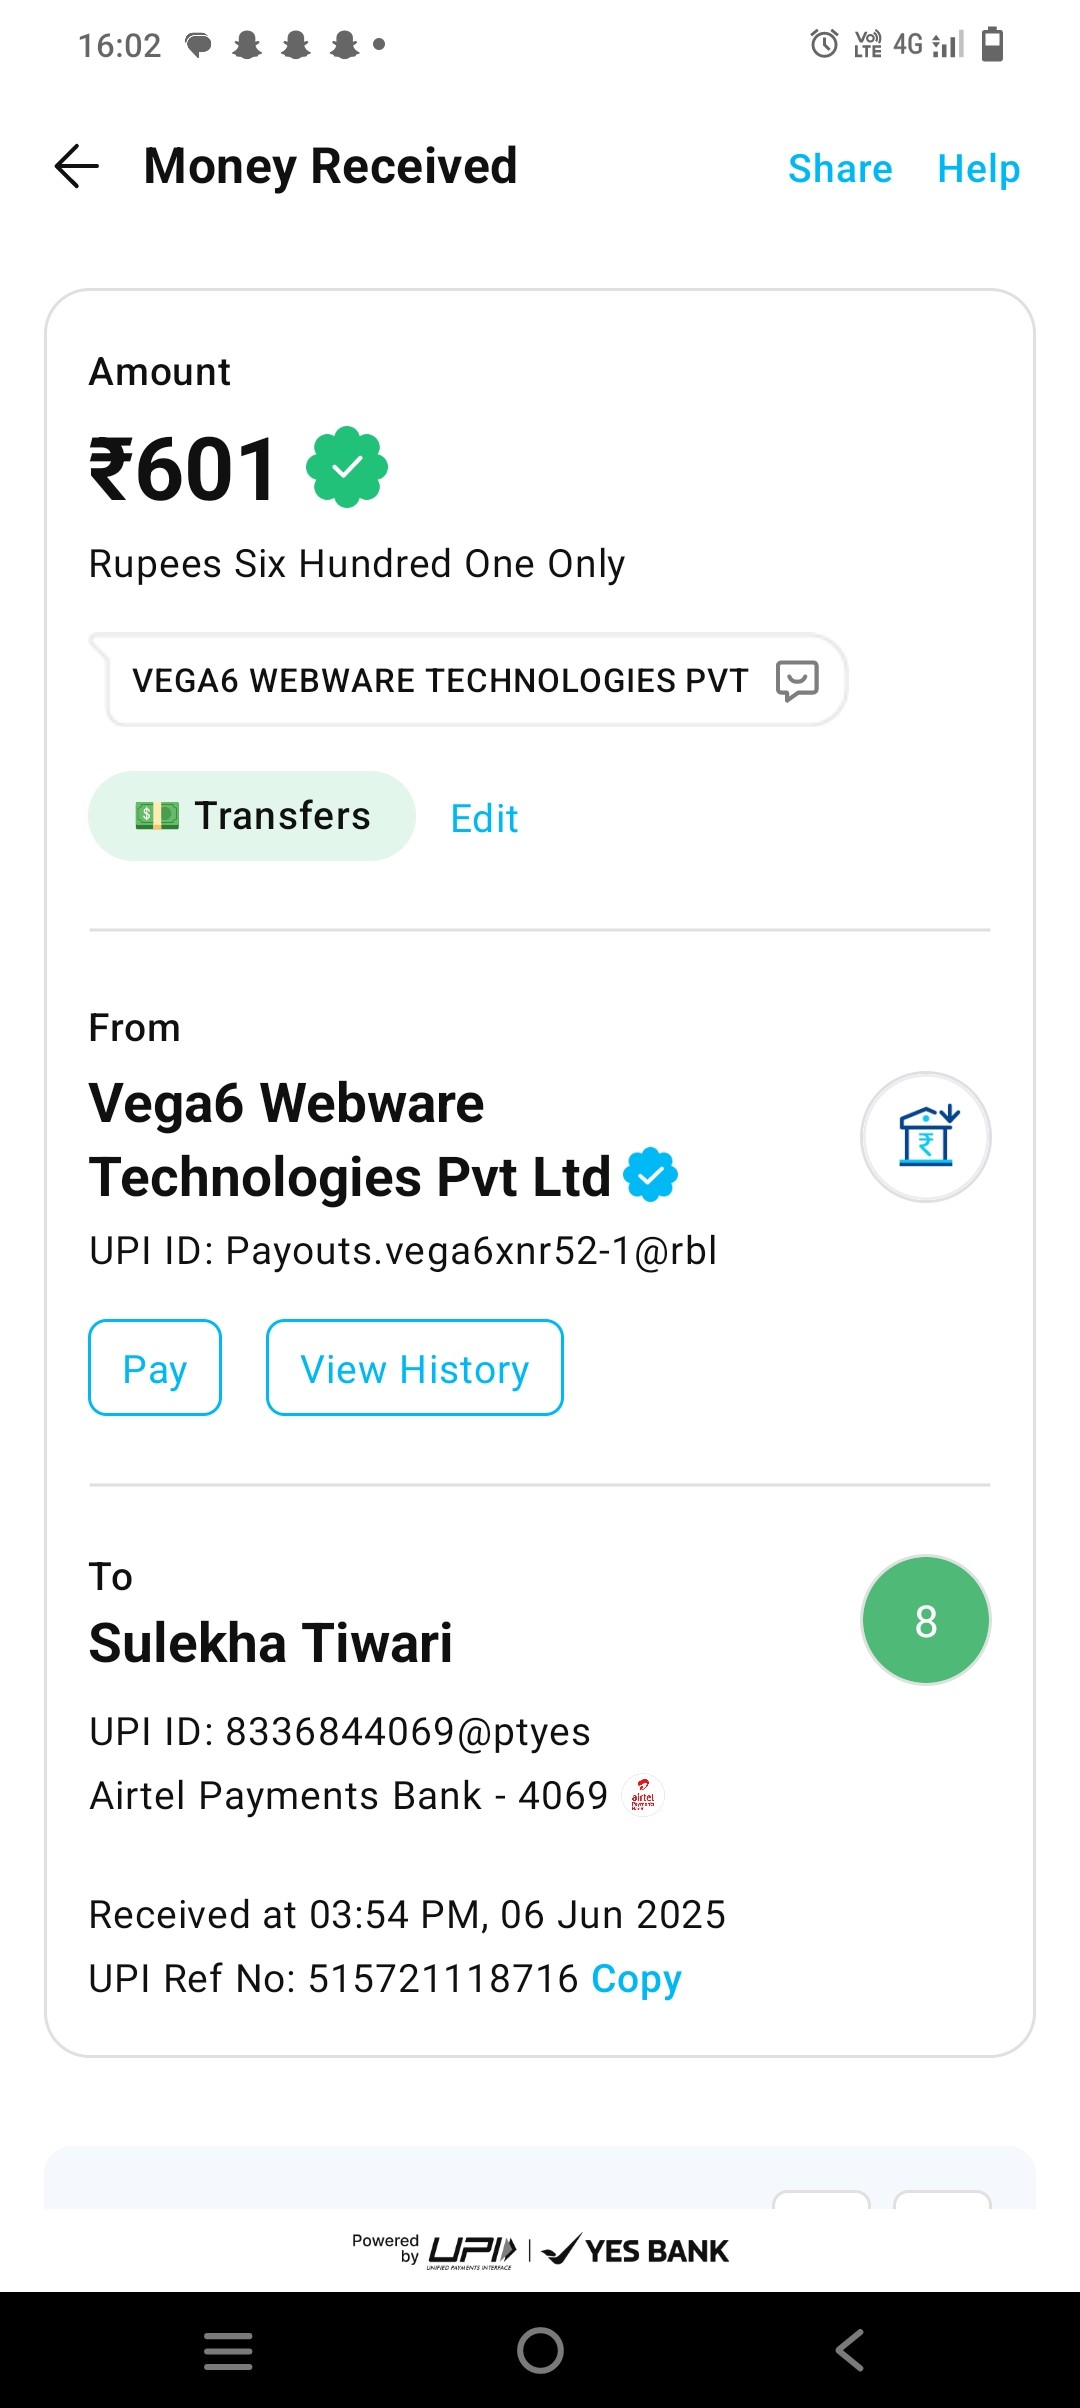The height and width of the screenshot is (2408, 1080).
Task: Edit the Transfers category tag
Action: (x=484, y=818)
